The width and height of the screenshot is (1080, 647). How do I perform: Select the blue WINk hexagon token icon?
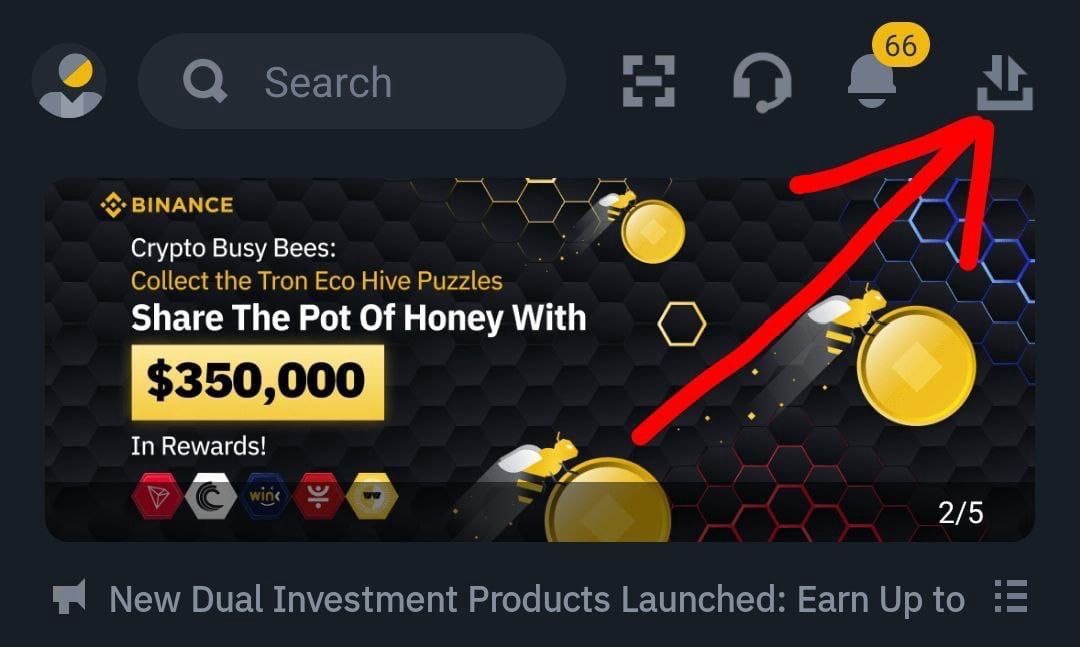tap(264, 495)
